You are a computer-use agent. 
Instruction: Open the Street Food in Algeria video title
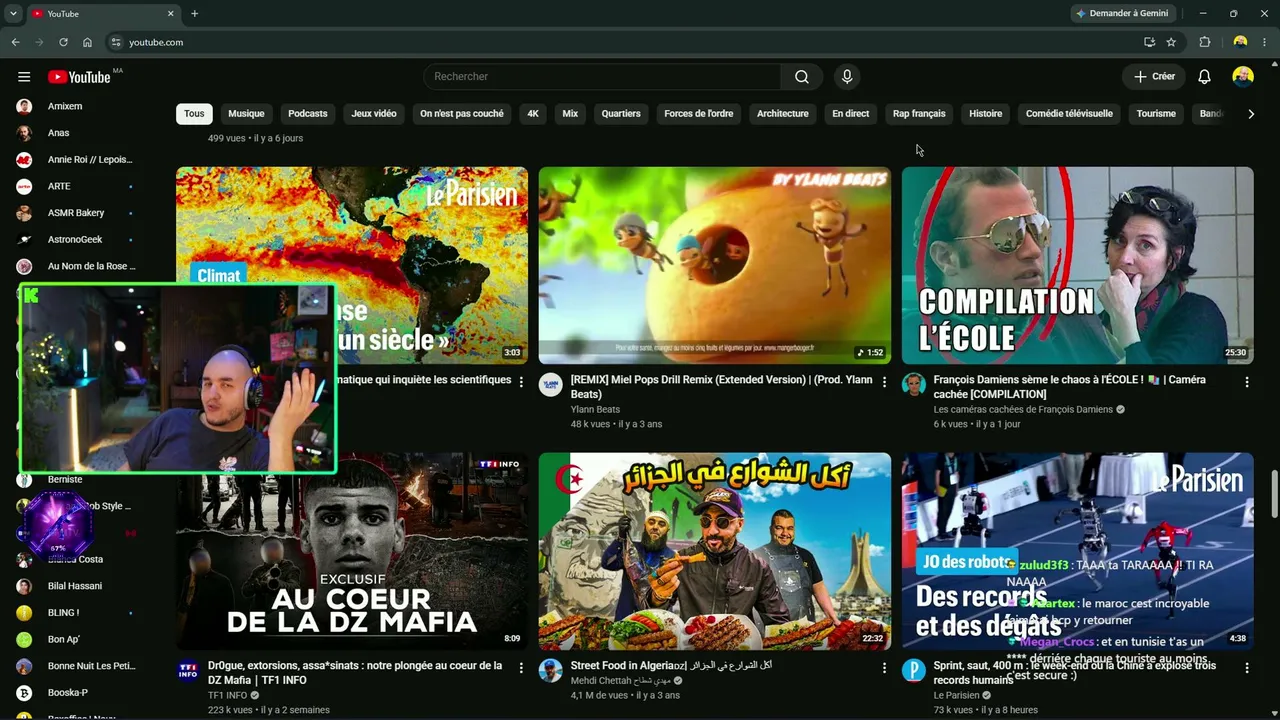[671, 666]
